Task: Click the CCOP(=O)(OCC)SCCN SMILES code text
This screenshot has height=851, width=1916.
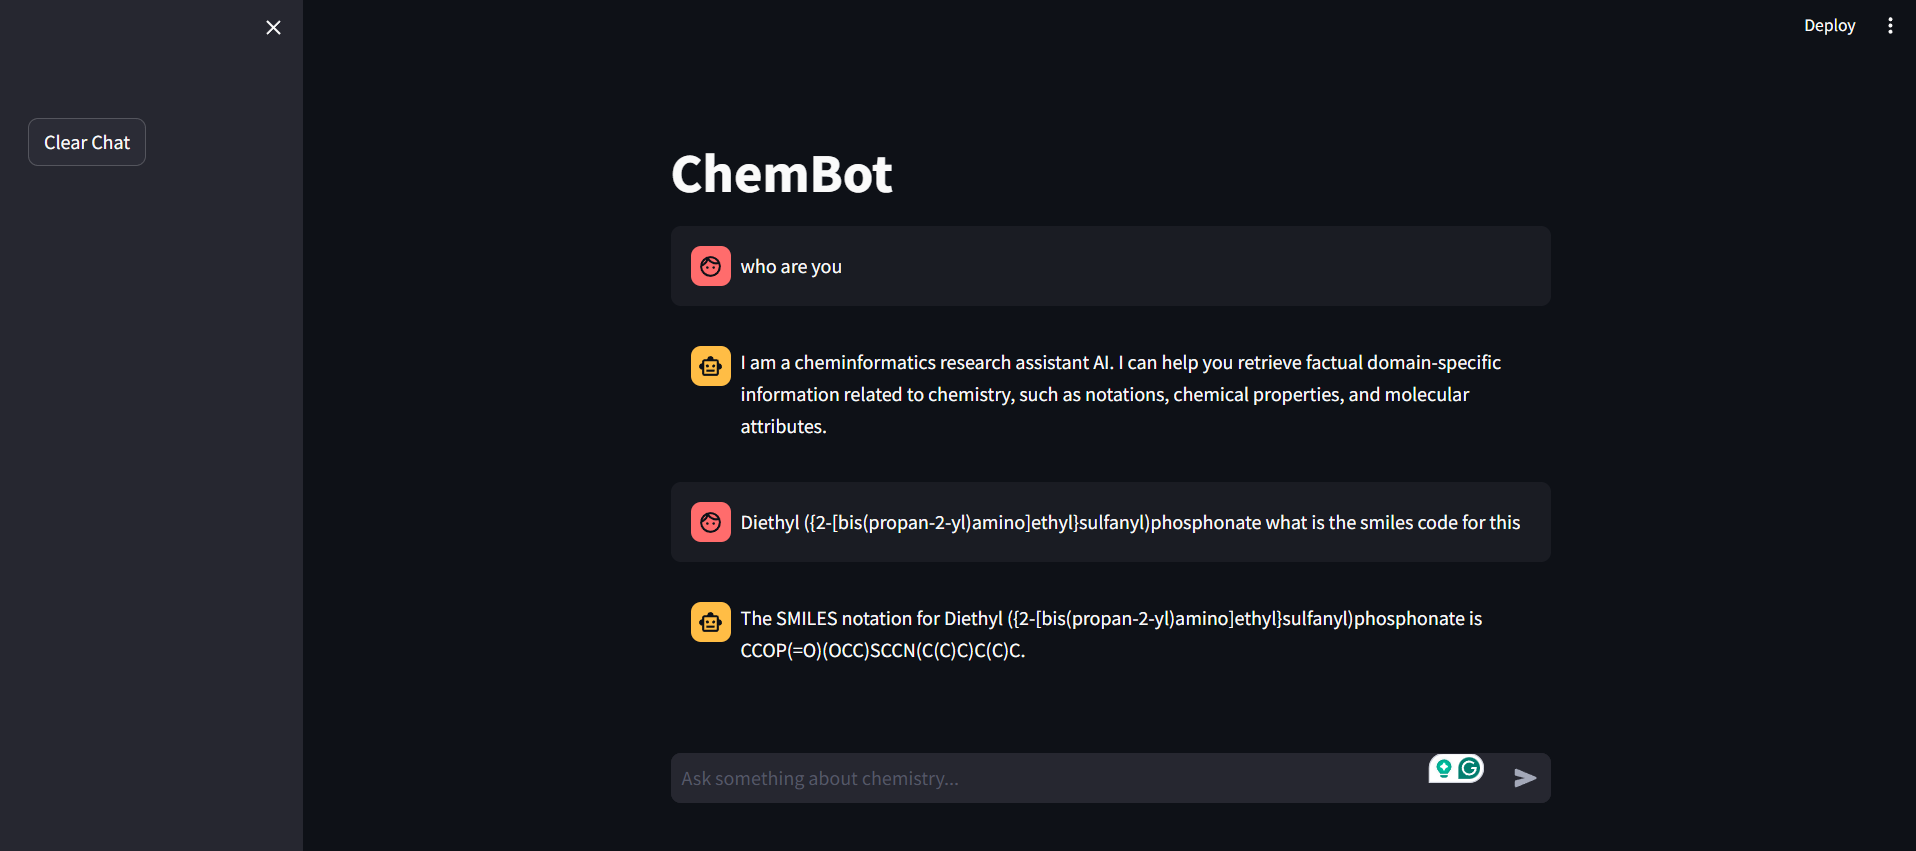Action: [x=884, y=650]
